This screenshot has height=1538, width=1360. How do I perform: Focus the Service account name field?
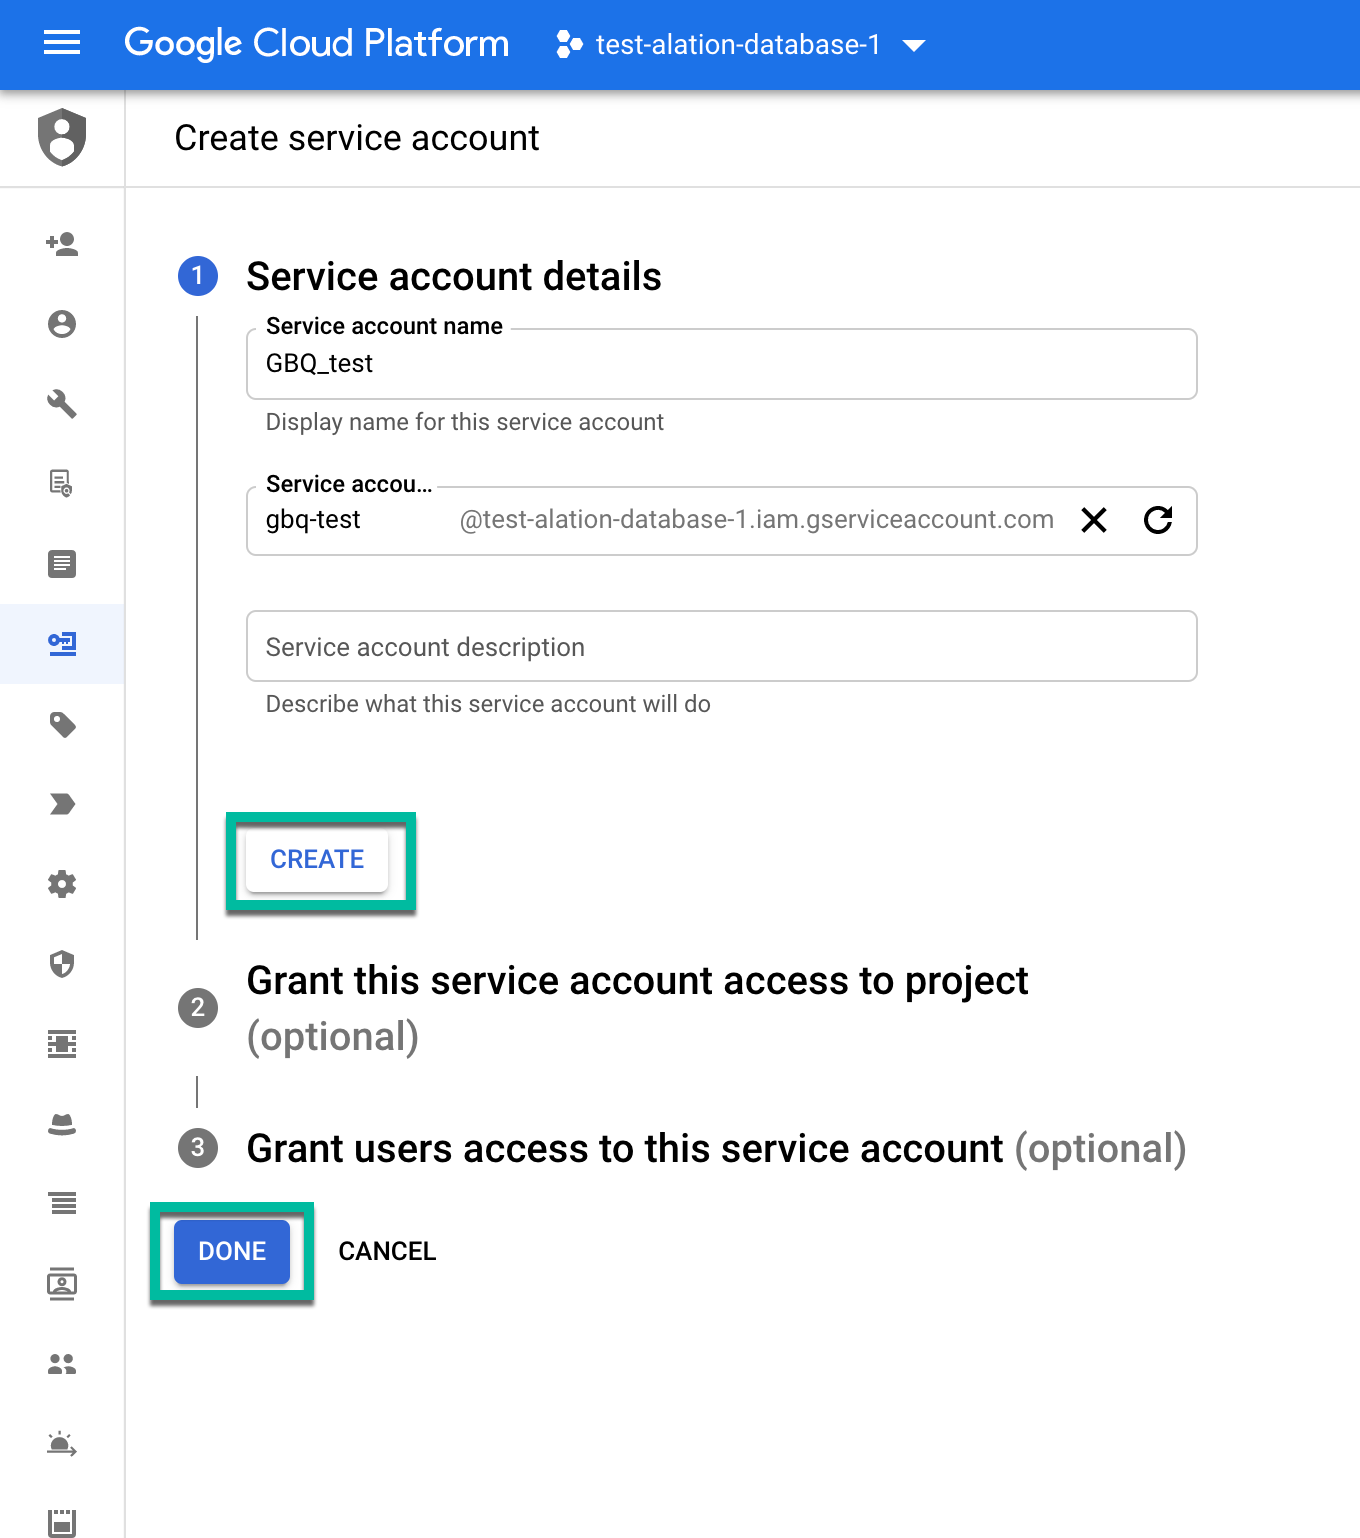point(722,364)
